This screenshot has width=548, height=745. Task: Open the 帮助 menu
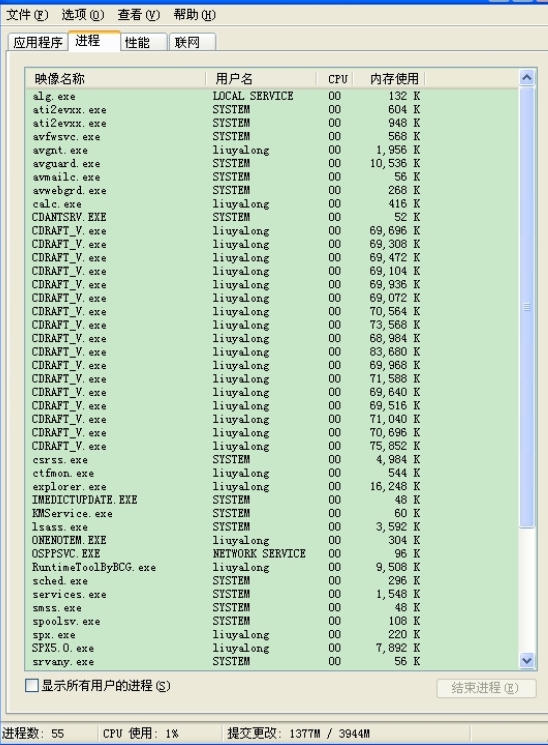click(x=194, y=15)
